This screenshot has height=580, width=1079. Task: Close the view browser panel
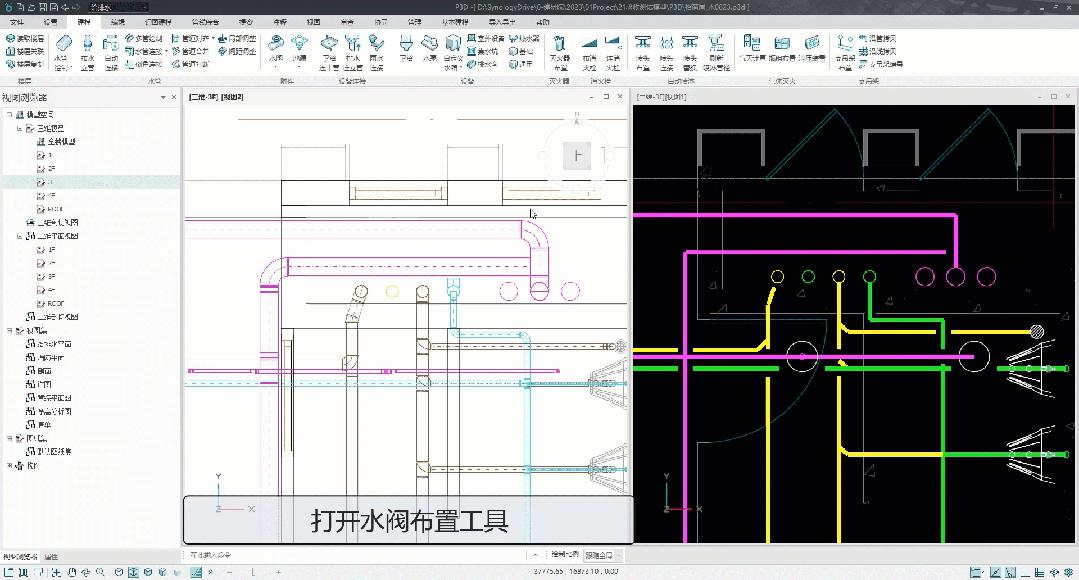coord(173,97)
